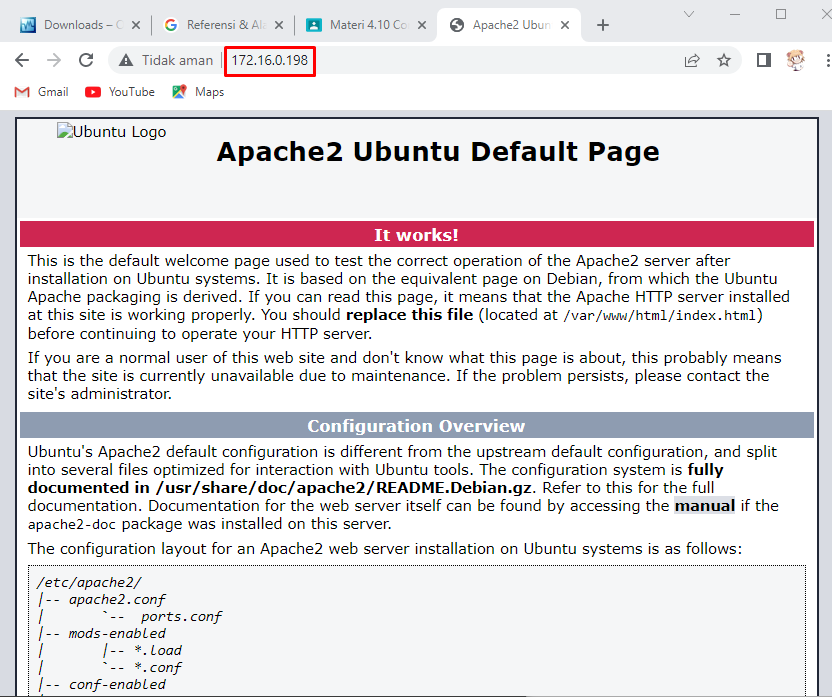832x697 pixels.
Task: Go back to the previous page
Action: tap(22, 60)
